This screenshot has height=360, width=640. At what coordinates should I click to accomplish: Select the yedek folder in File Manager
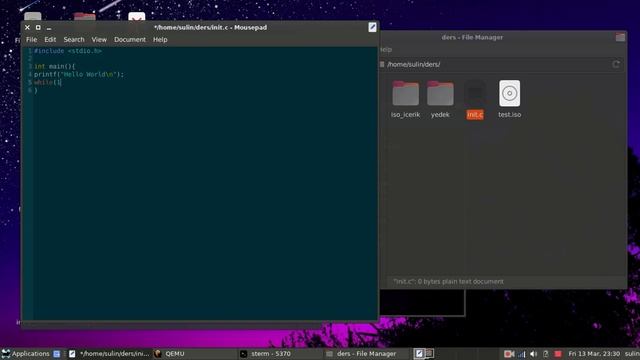[440, 99]
